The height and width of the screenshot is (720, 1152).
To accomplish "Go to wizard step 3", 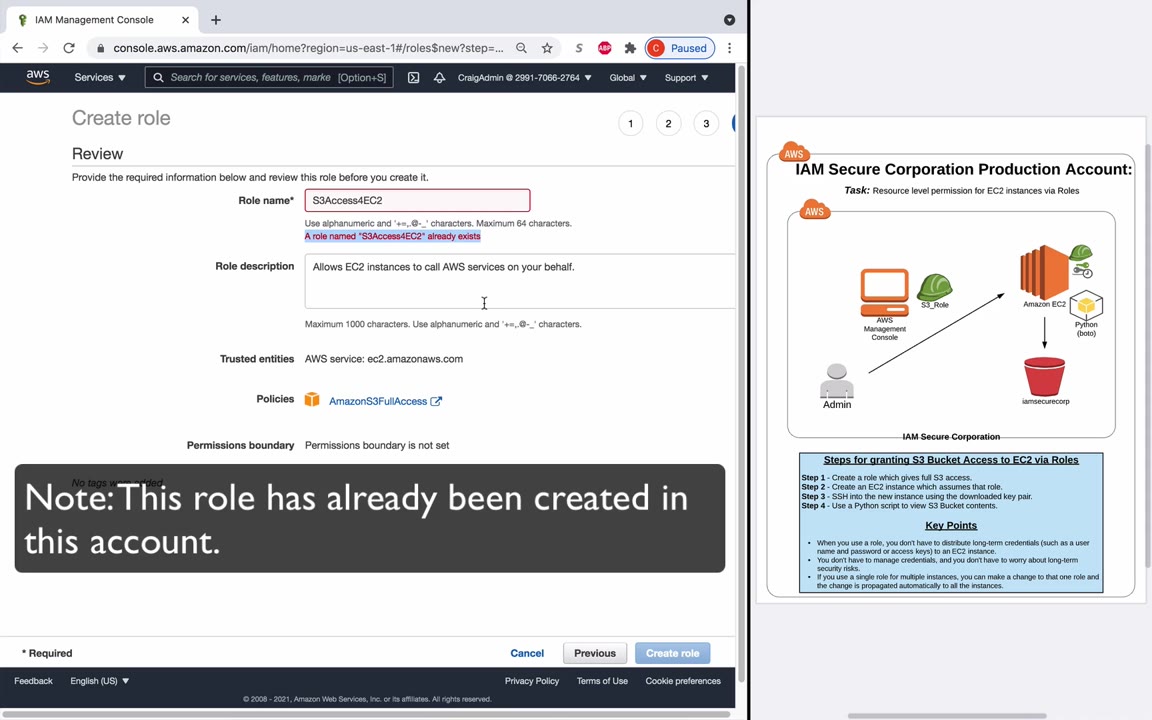I will (706, 123).
